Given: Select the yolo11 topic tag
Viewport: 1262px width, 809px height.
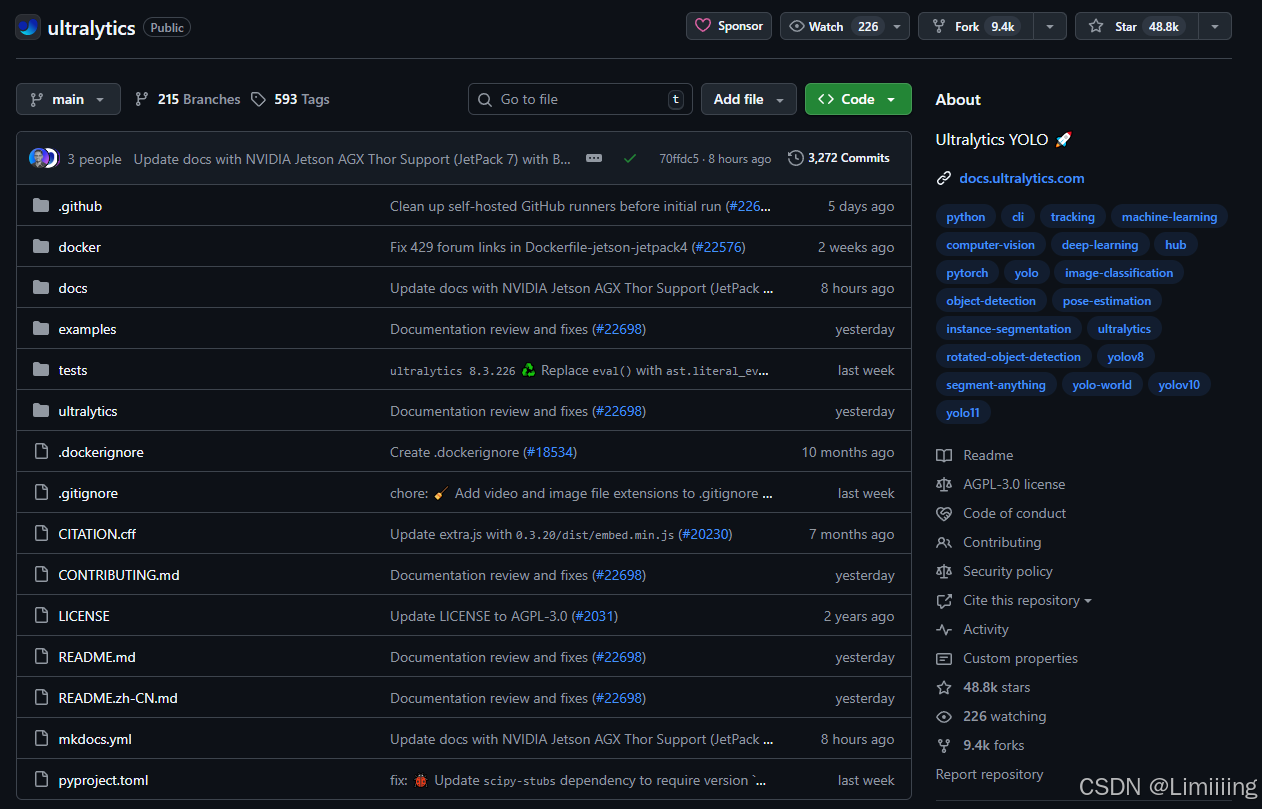Looking at the screenshot, I should coord(963,413).
